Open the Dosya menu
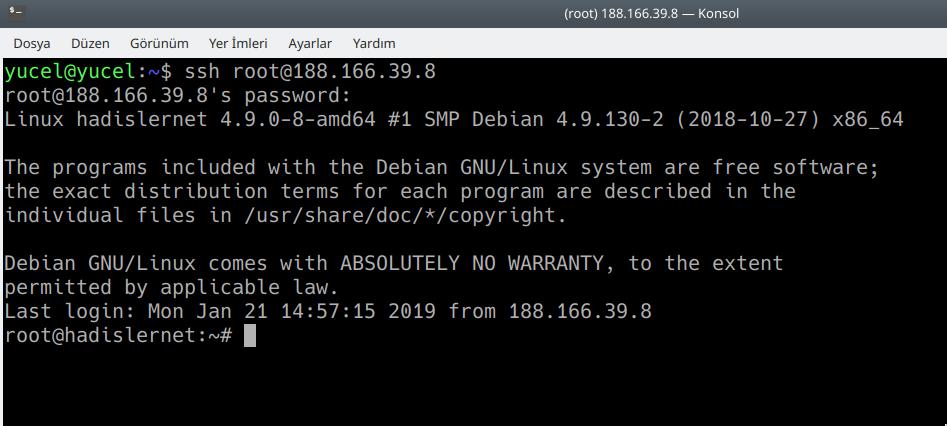 click(x=32, y=43)
